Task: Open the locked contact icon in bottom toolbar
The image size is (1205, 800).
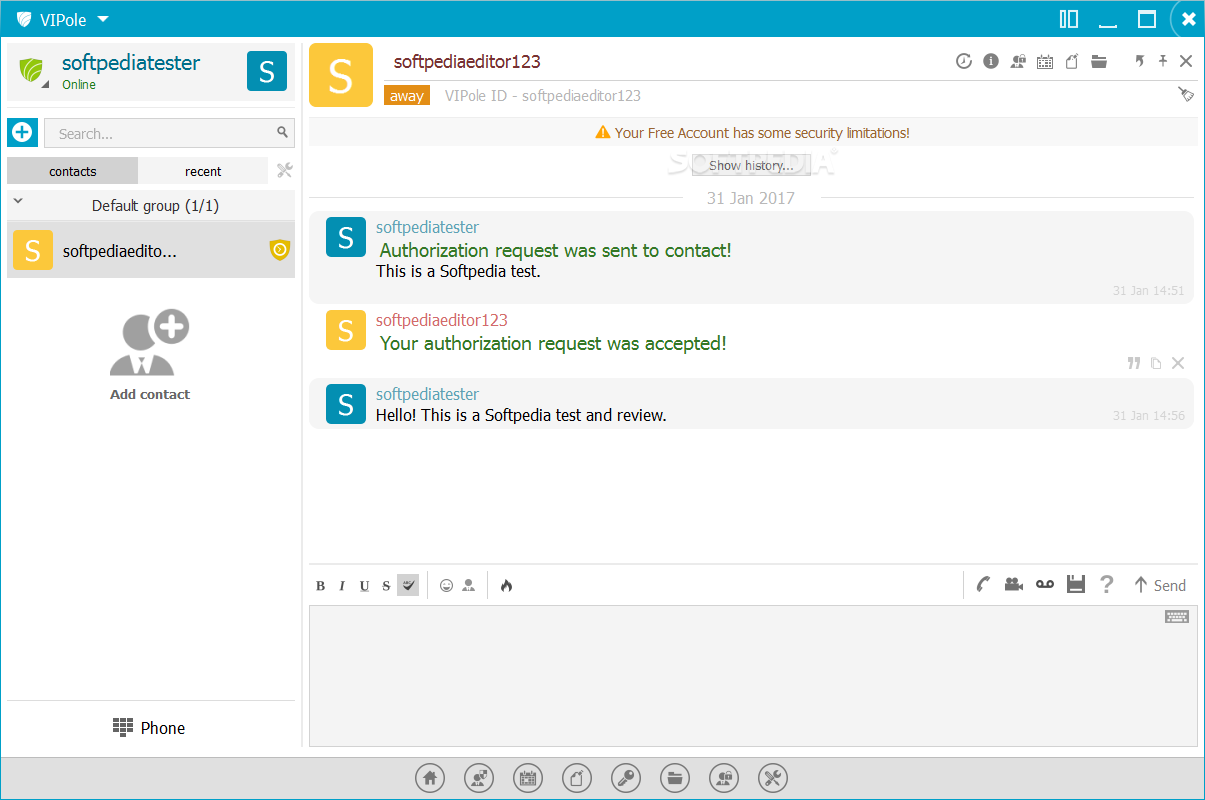Action: (724, 777)
